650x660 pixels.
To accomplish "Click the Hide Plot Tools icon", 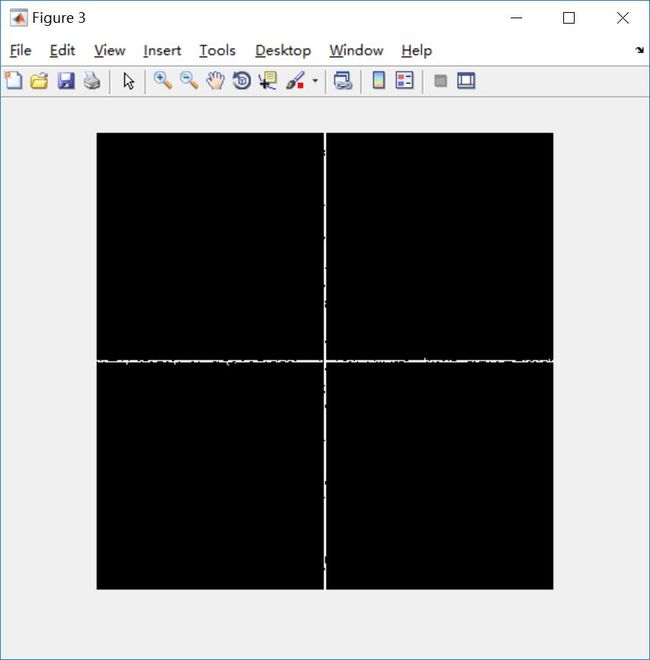I will [x=440, y=80].
